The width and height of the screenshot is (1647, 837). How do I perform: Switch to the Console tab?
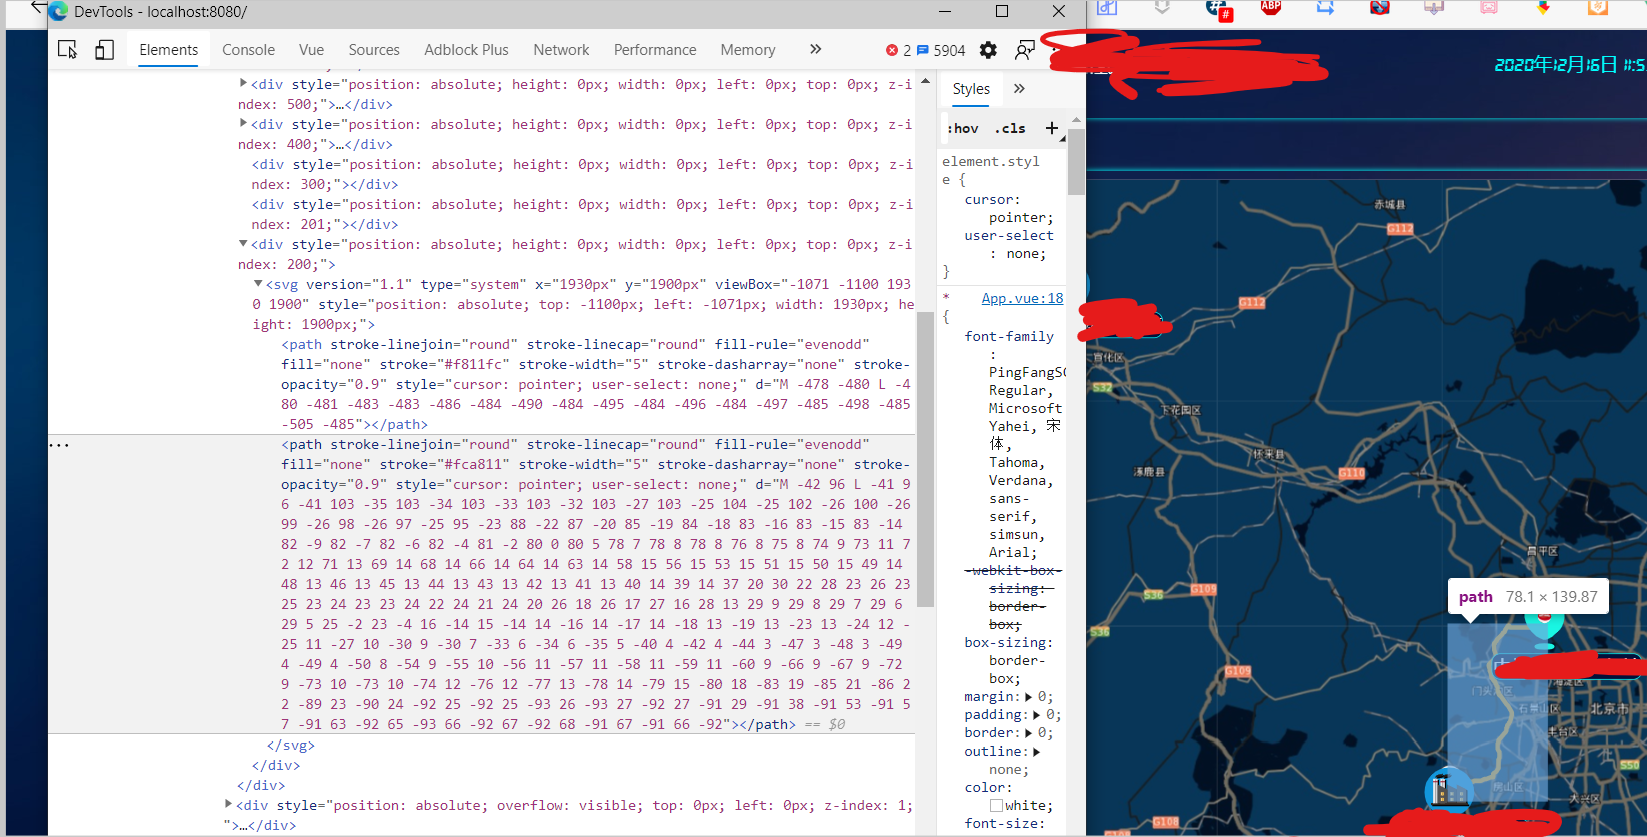[248, 50]
